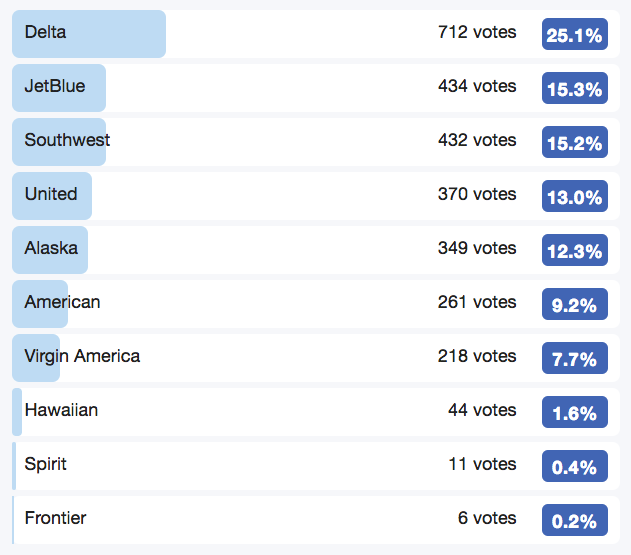
Task: Click the 15.2% percentage badge
Action: pos(575,142)
